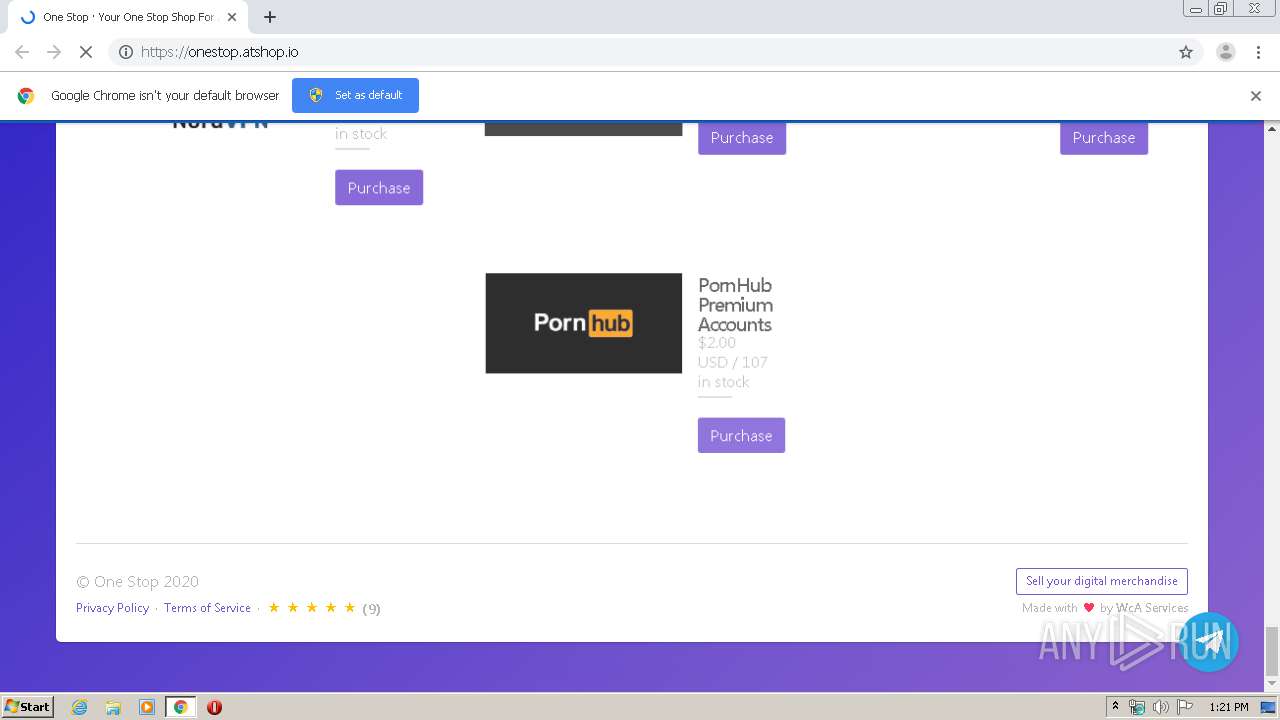Click Sell your digital merchandise button
The width and height of the screenshot is (1280, 720).
click(1102, 581)
